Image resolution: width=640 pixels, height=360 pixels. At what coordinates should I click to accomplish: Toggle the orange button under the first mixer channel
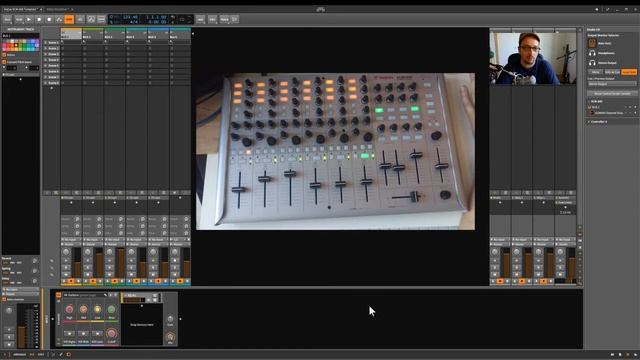point(71,281)
